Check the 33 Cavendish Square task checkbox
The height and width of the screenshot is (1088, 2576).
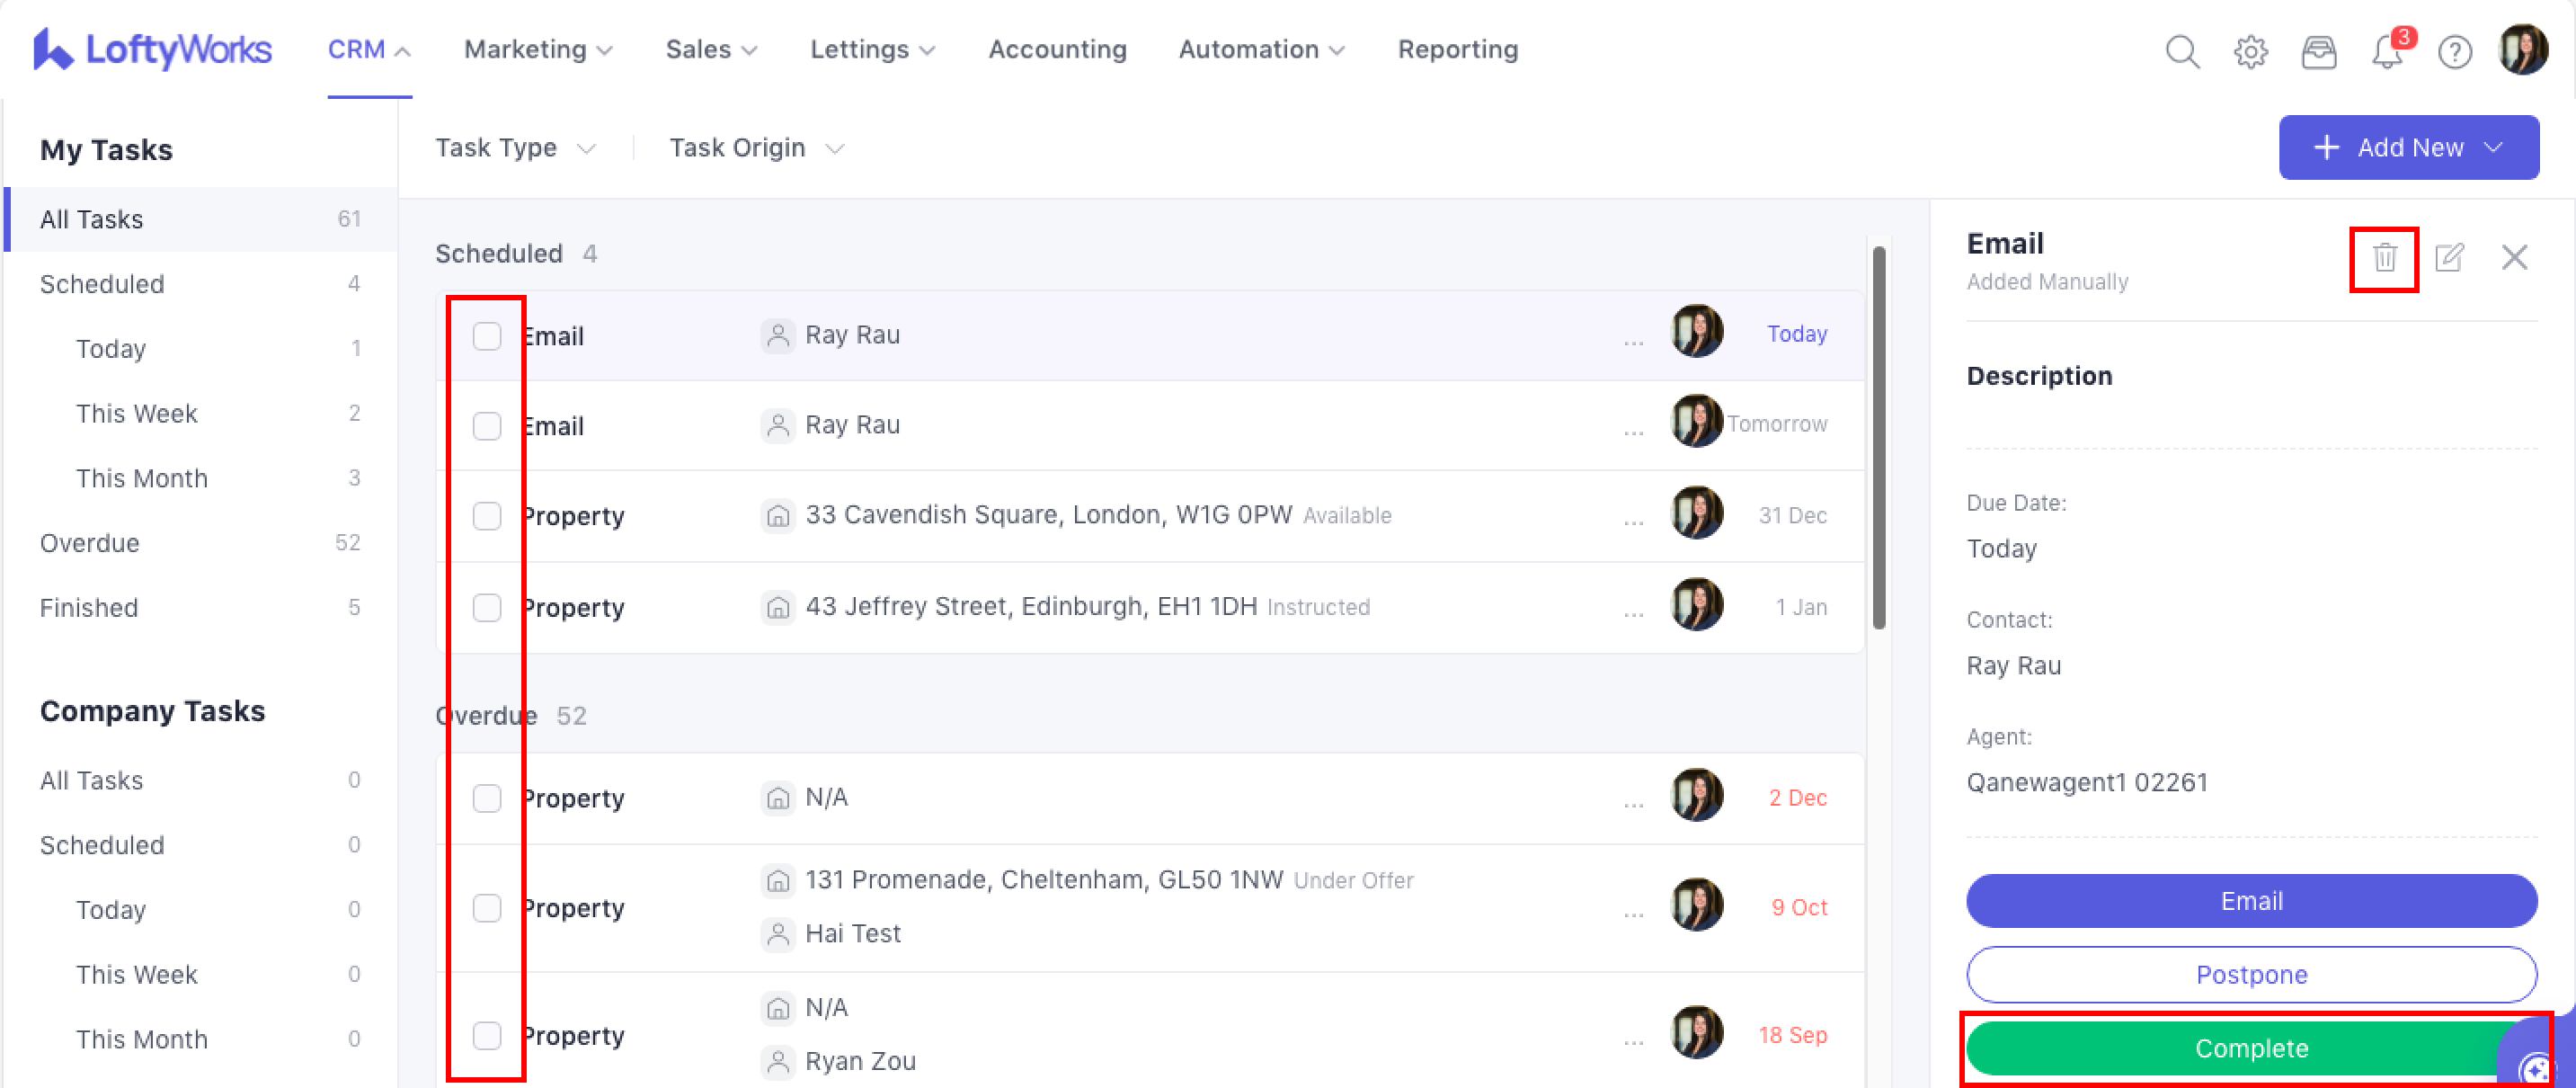pos(487,516)
